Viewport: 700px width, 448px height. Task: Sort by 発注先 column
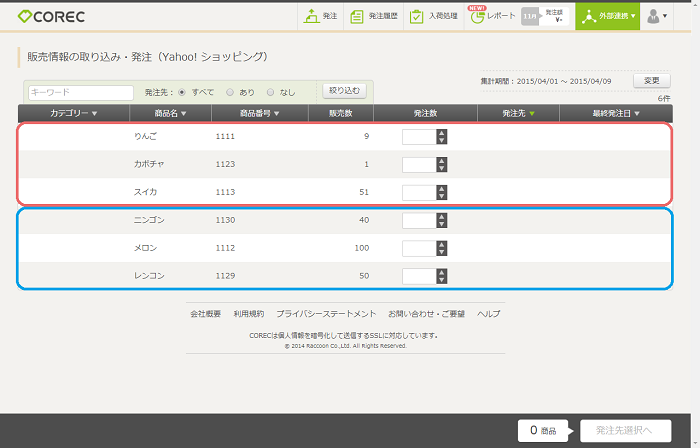[518, 113]
